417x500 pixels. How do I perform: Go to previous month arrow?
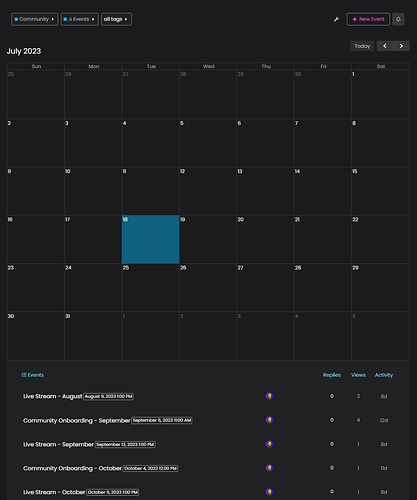(x=385, y=46)
